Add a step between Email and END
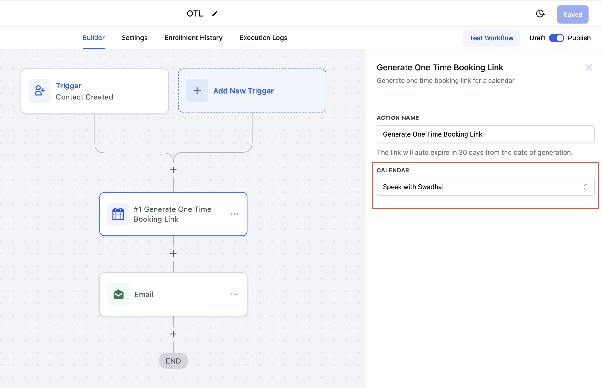 click(173, 334)
